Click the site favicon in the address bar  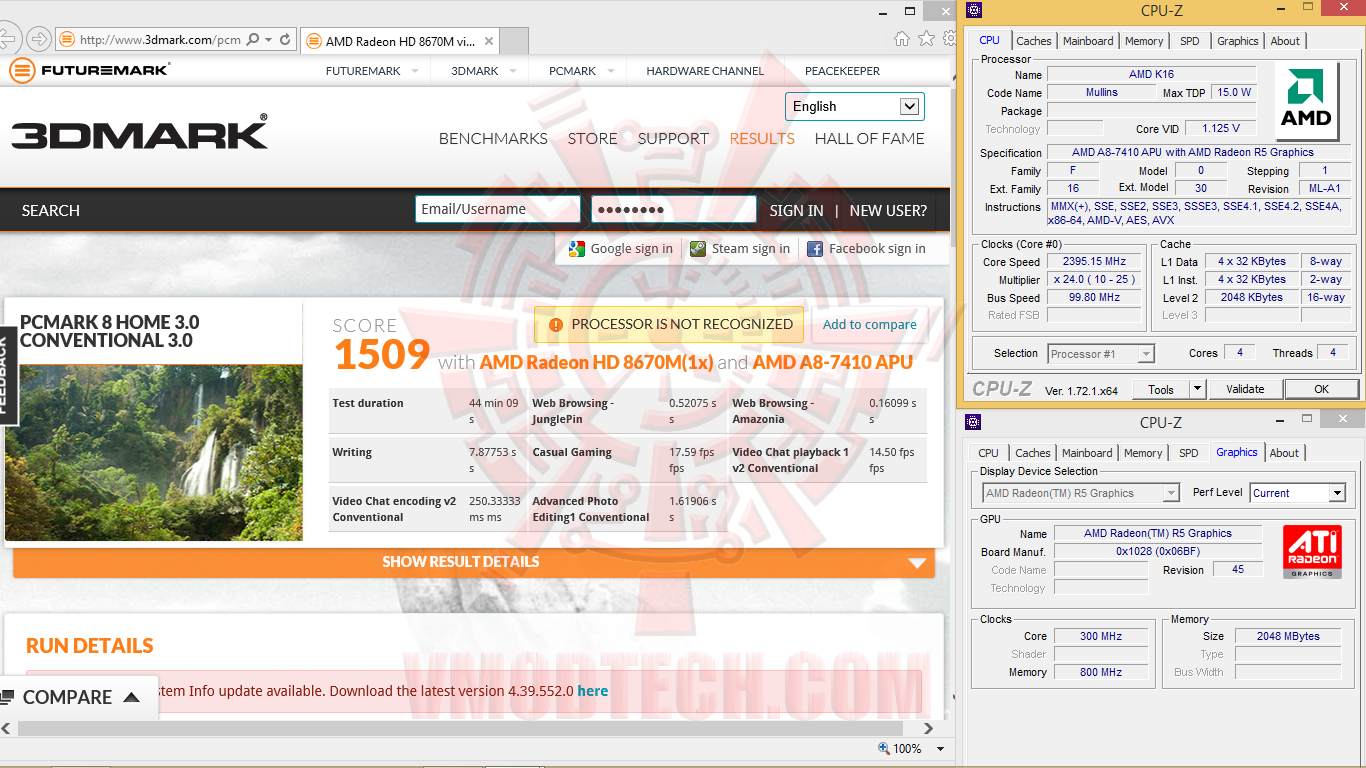(67, 40)
